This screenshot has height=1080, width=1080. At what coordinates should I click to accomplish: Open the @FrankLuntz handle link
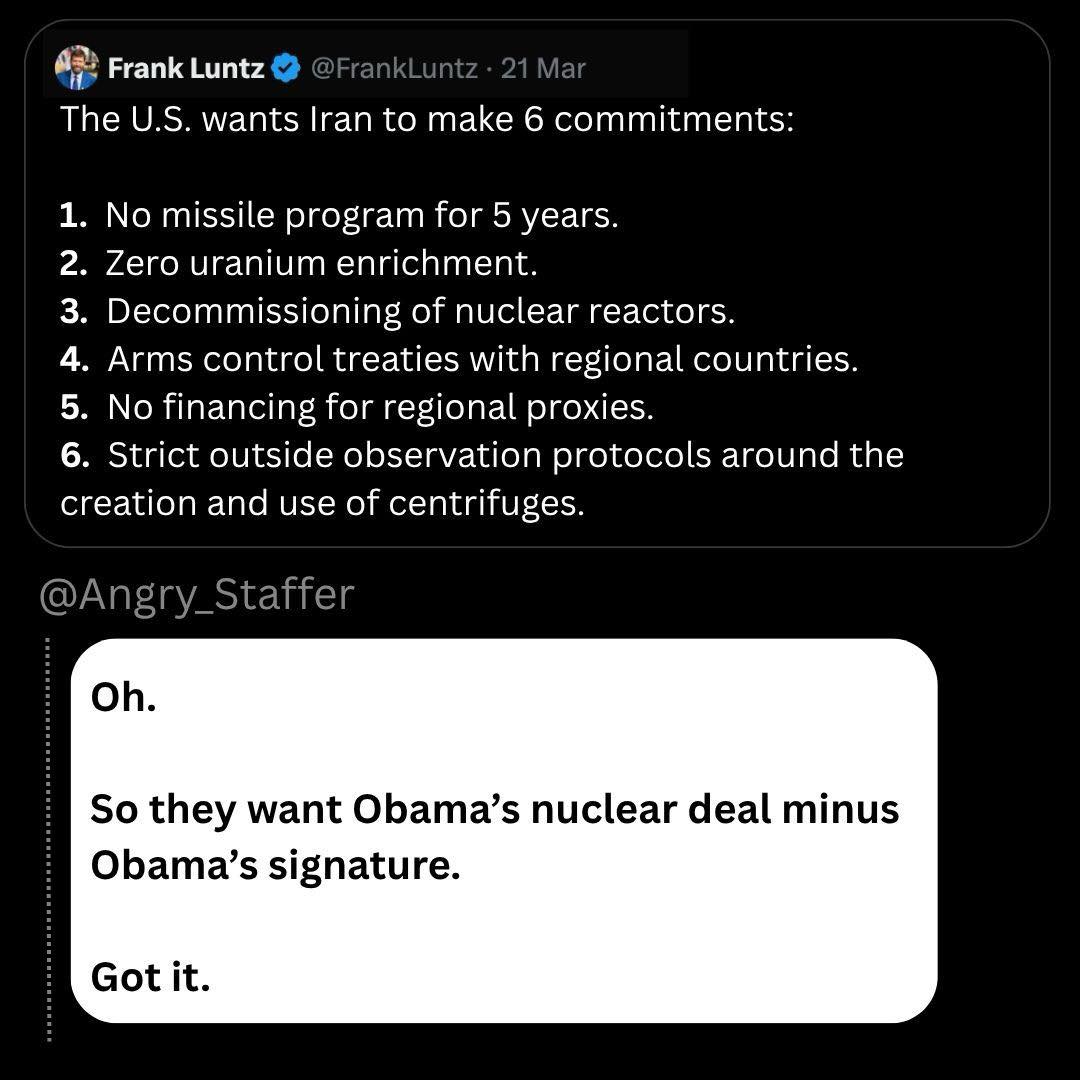(393, 68)
